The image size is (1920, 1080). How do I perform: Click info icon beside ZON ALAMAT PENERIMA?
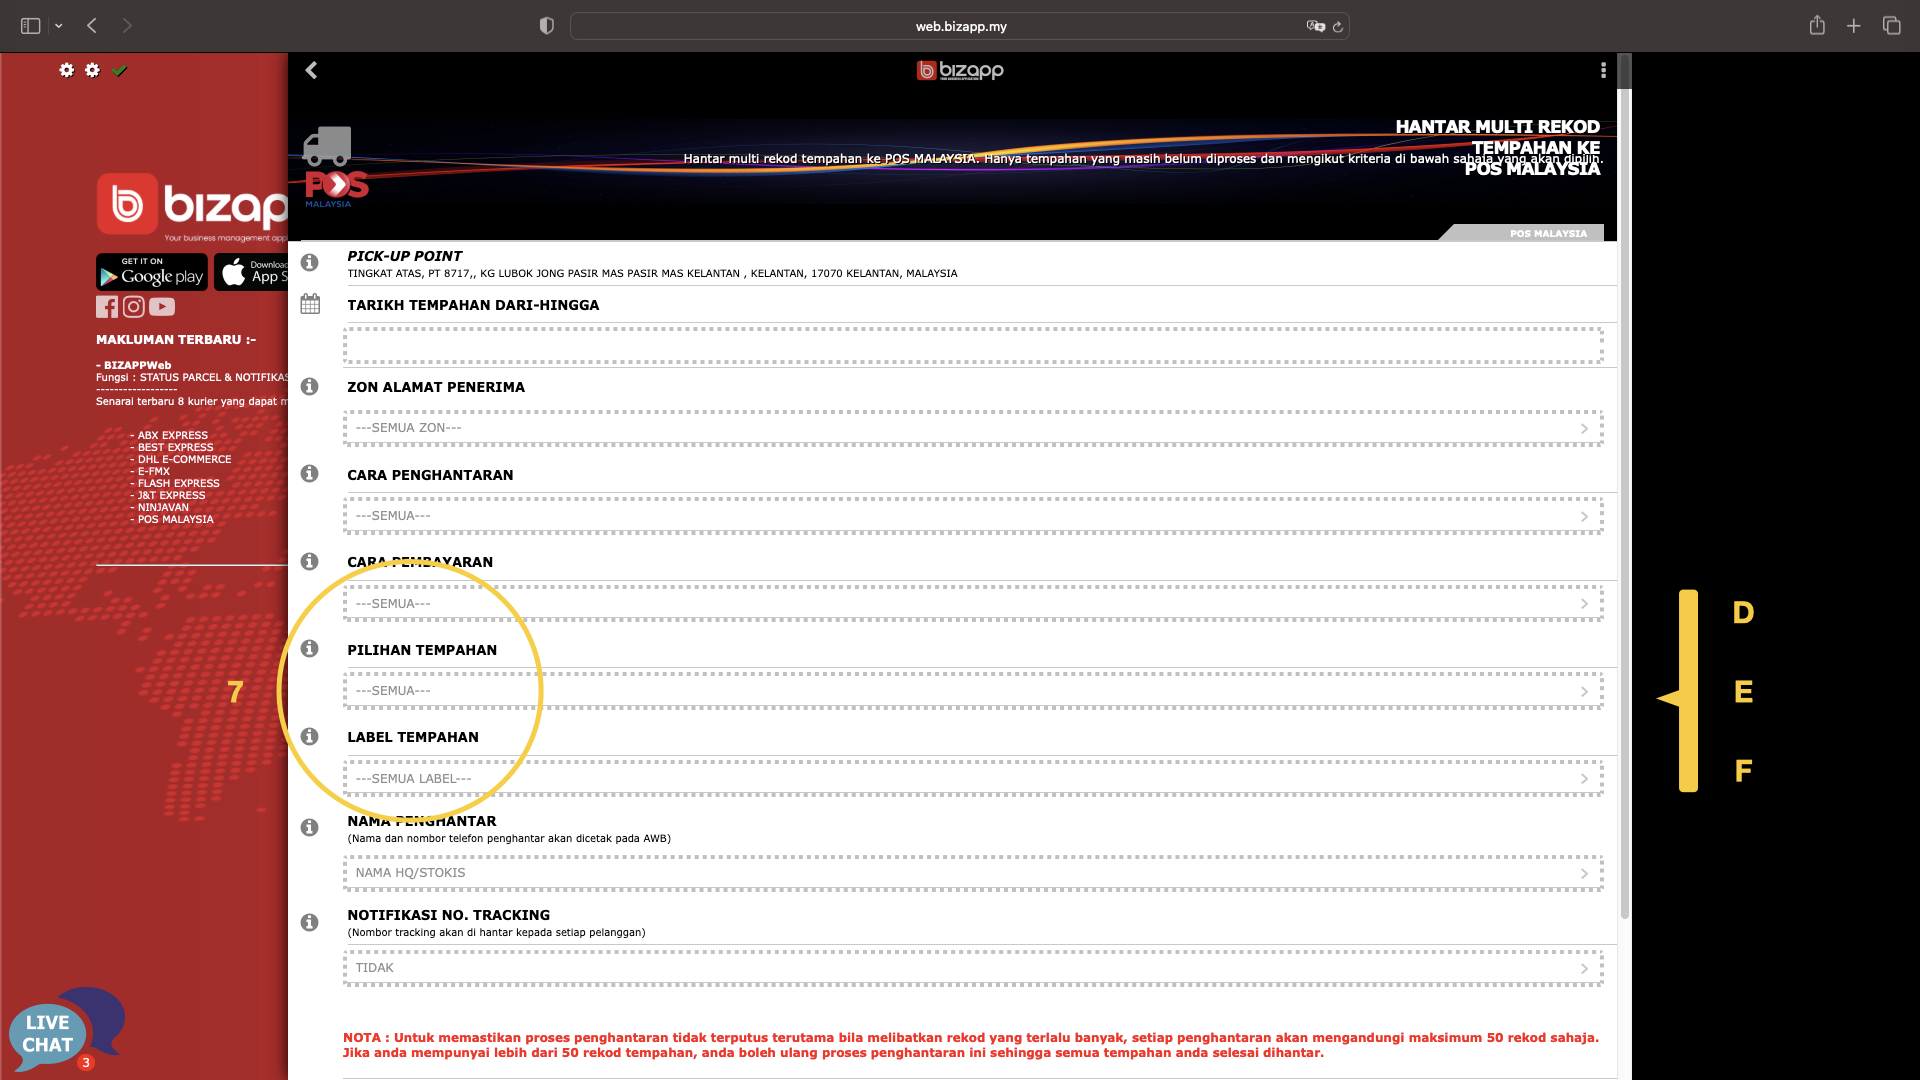310,386
